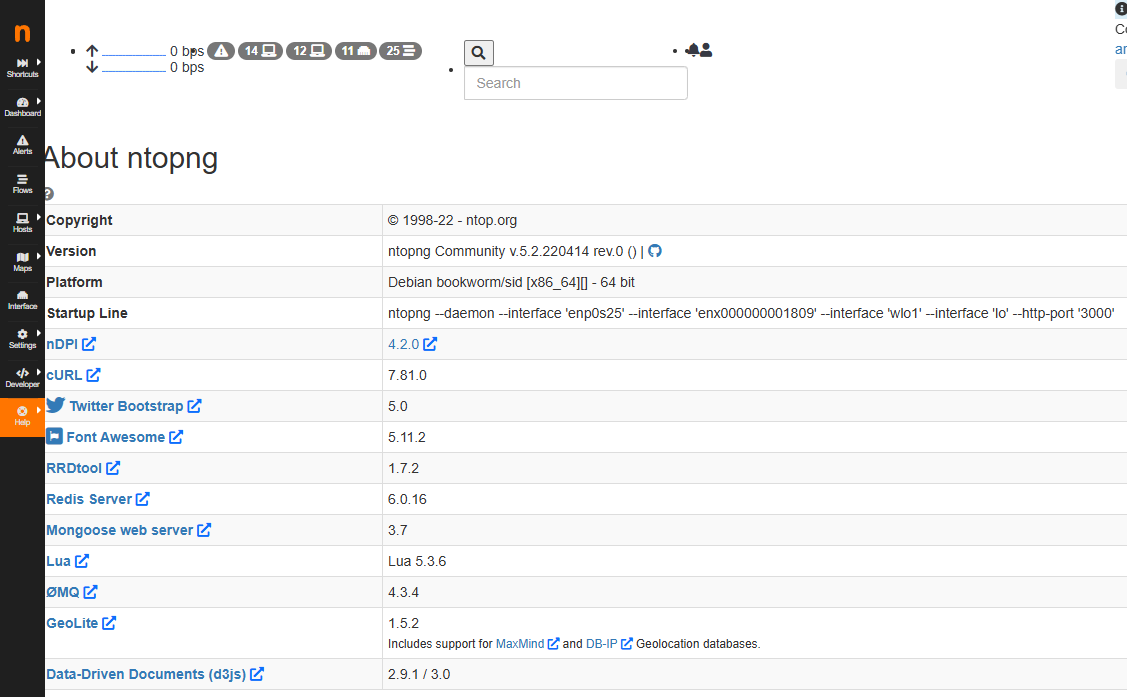Viewport: 1127px width, 697px height.
Task: Open the notifications bell user icon
Action: tap(698, 50)
